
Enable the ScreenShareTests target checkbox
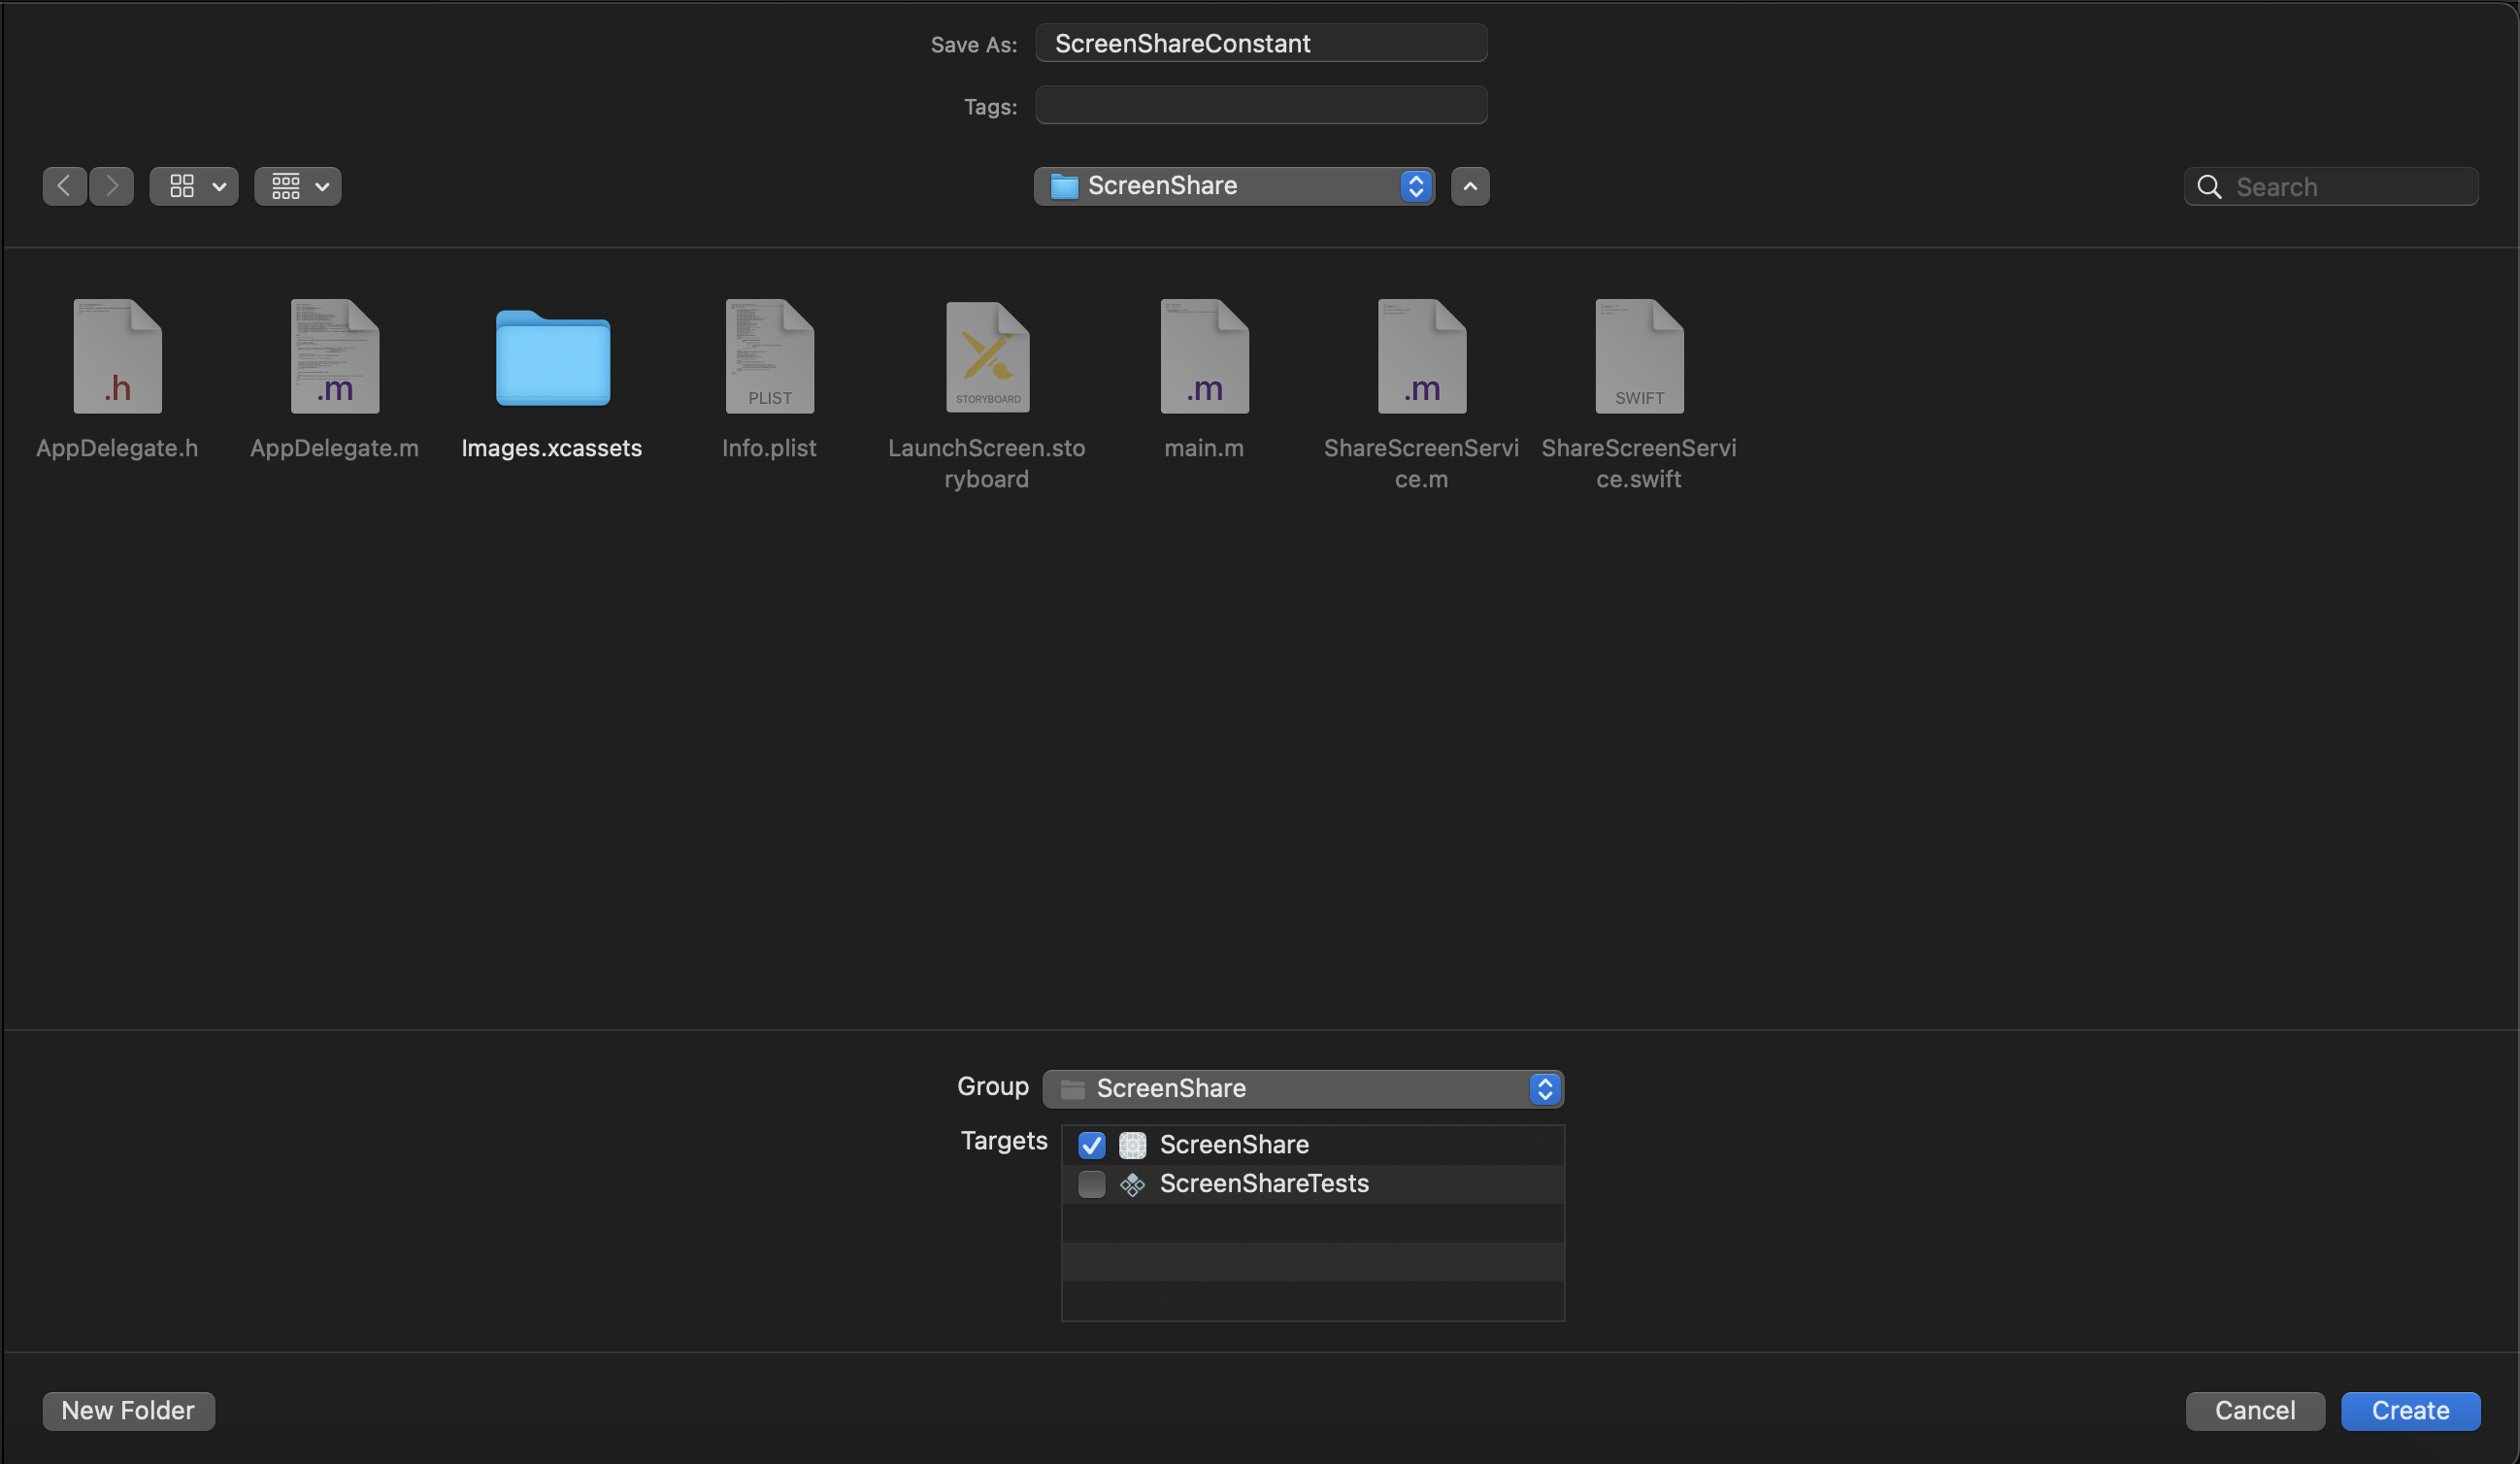pyautogui.click(x=1093, y=1185)
